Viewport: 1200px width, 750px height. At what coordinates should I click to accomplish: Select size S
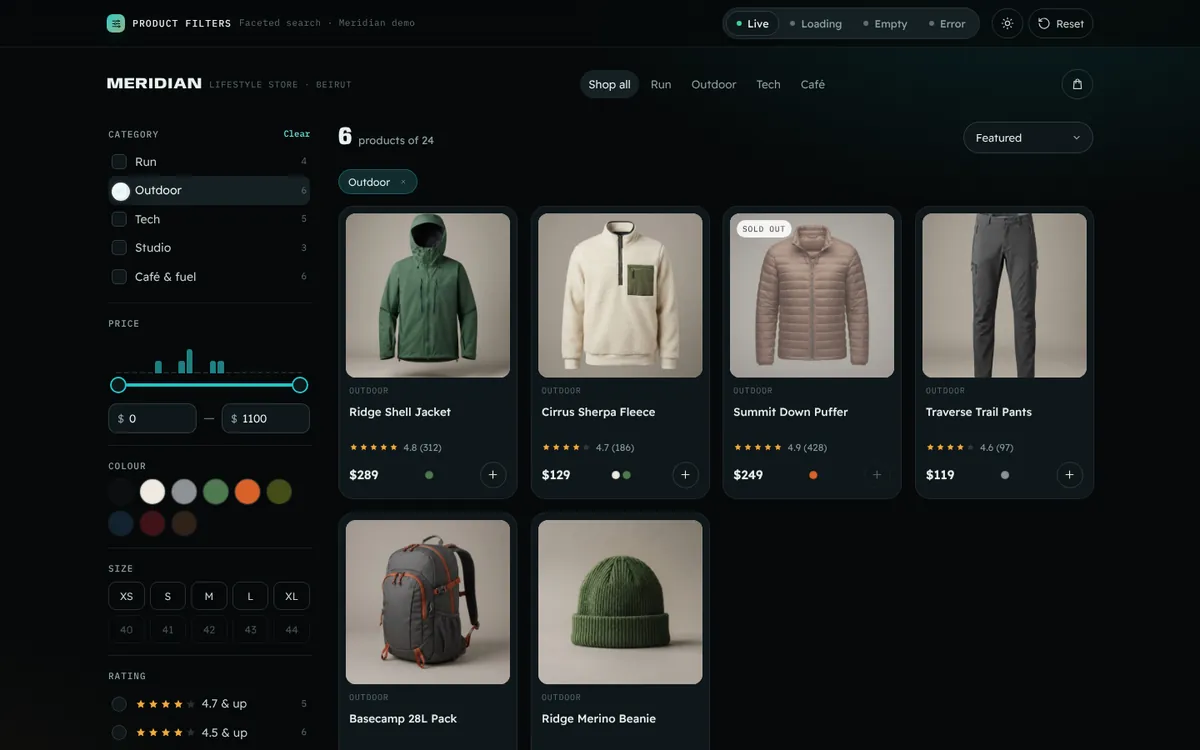click(x=168, y=596)
